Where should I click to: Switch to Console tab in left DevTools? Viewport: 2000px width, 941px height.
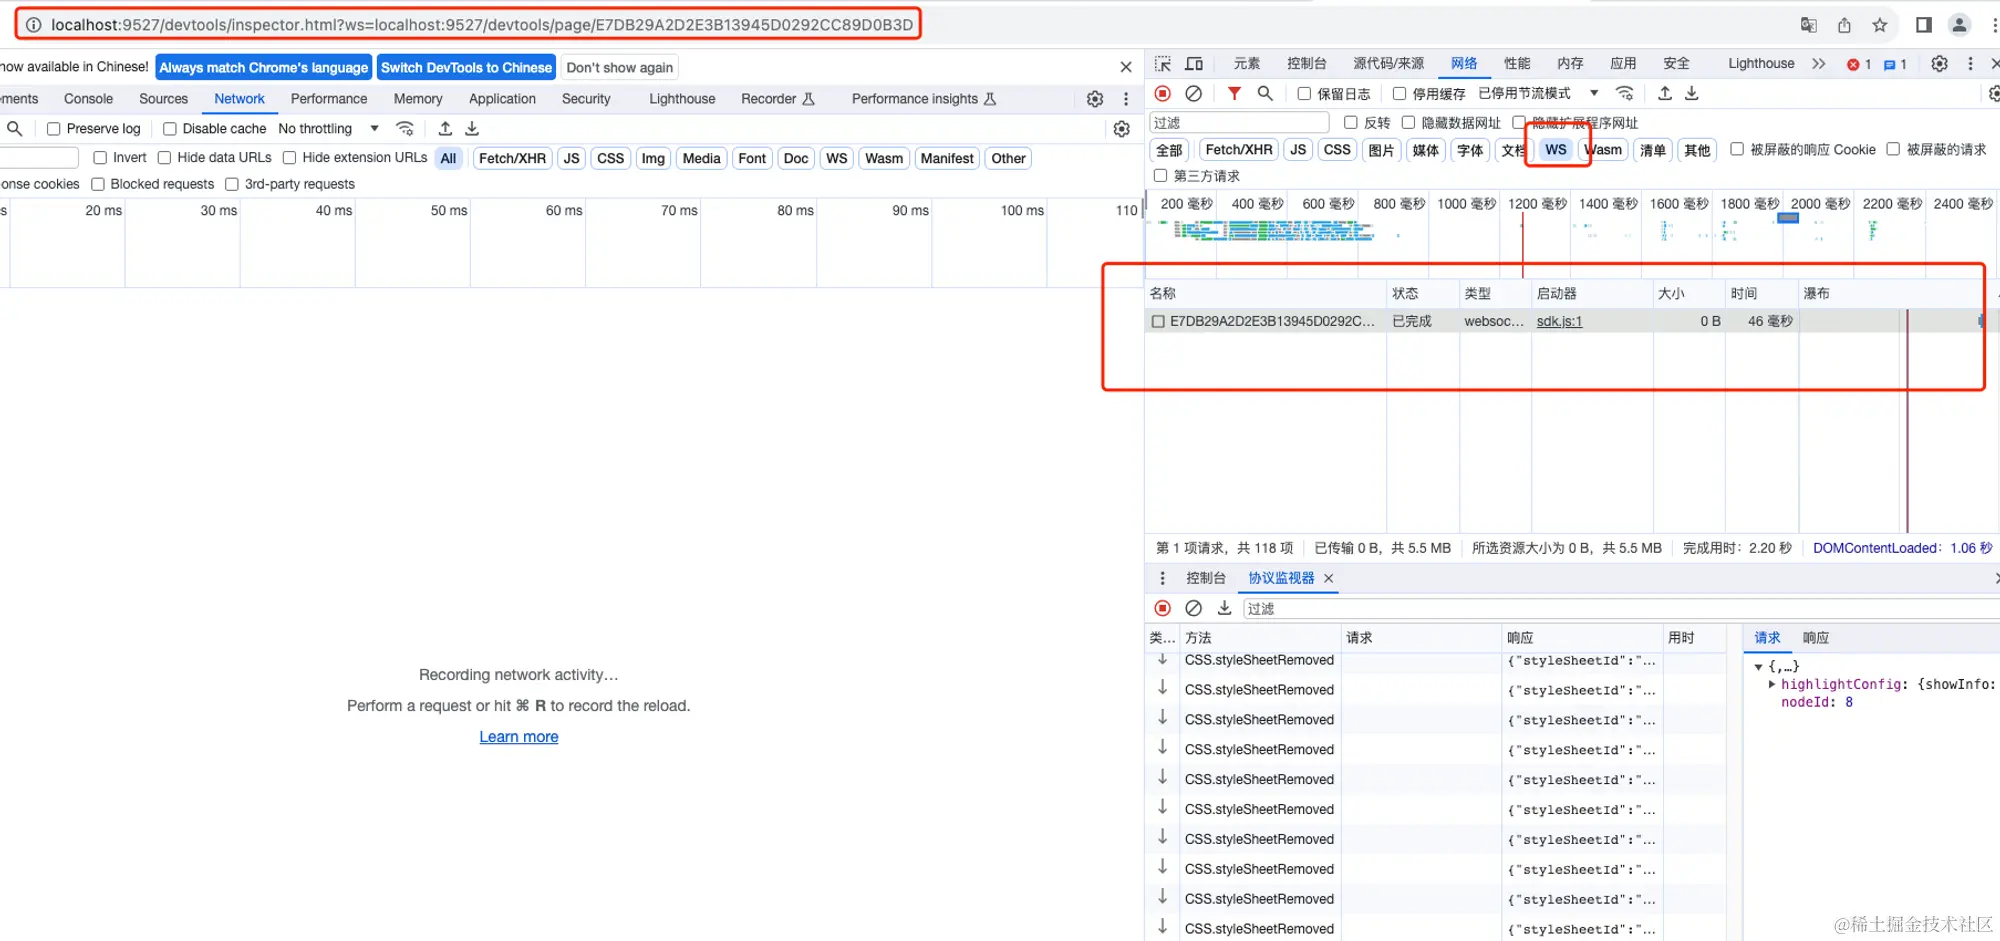[x=88, y=99]
